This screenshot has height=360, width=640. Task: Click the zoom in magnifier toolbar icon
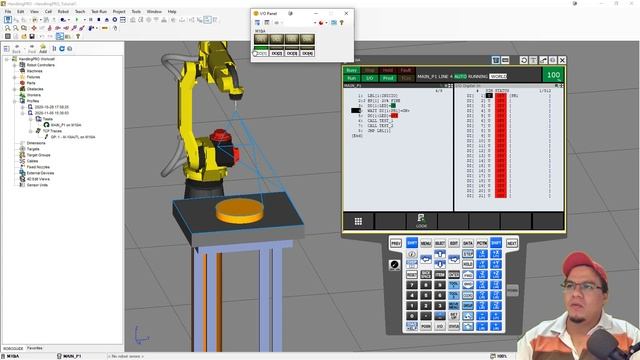[x=7, y=28]
